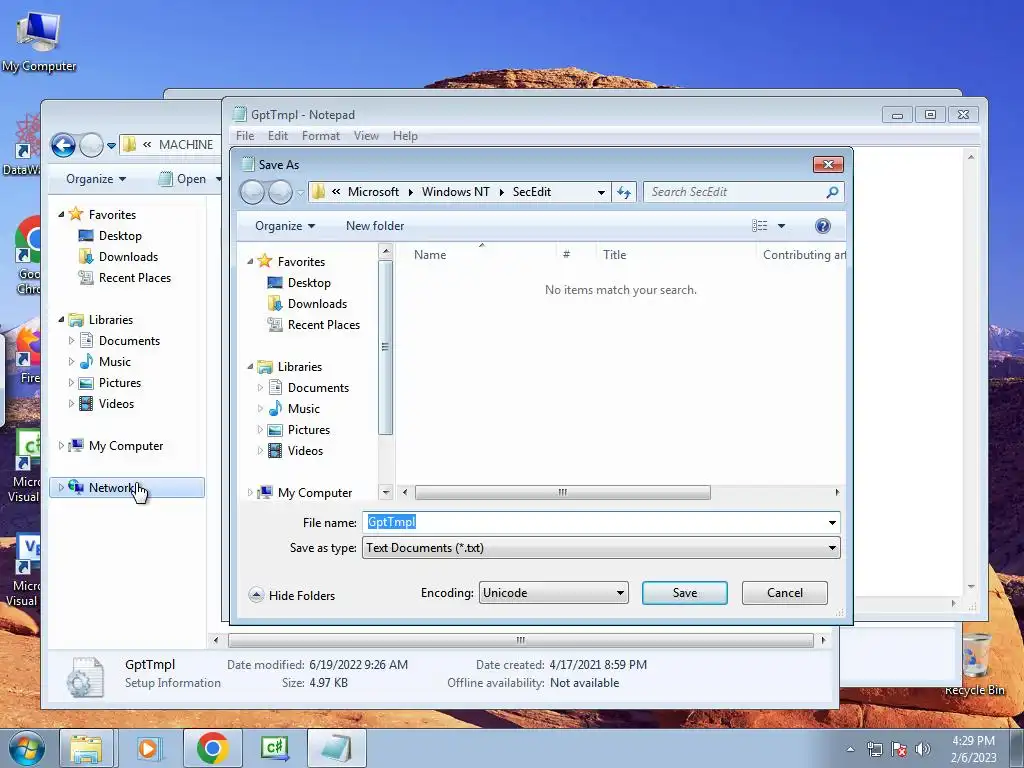This screenshot has height=768, width=1024.
Task: Open Organize menu in Explorer window
Action: pyautogui.click(x=96, y=179)
